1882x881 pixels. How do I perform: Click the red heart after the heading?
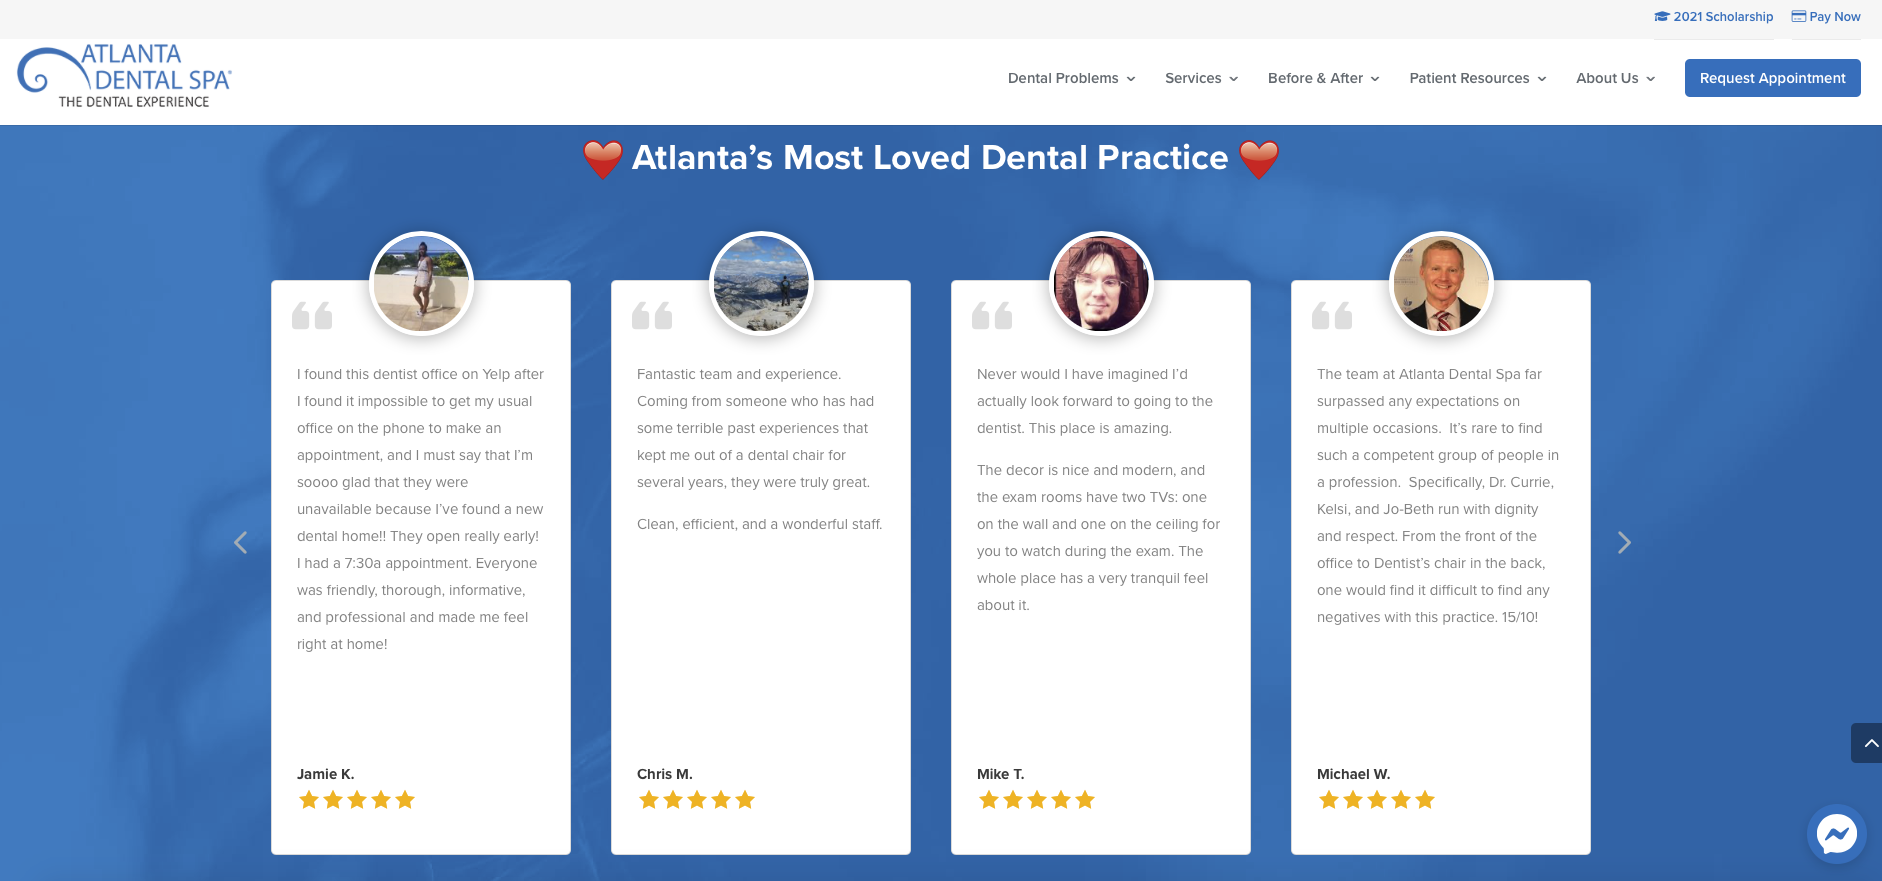1259,159
